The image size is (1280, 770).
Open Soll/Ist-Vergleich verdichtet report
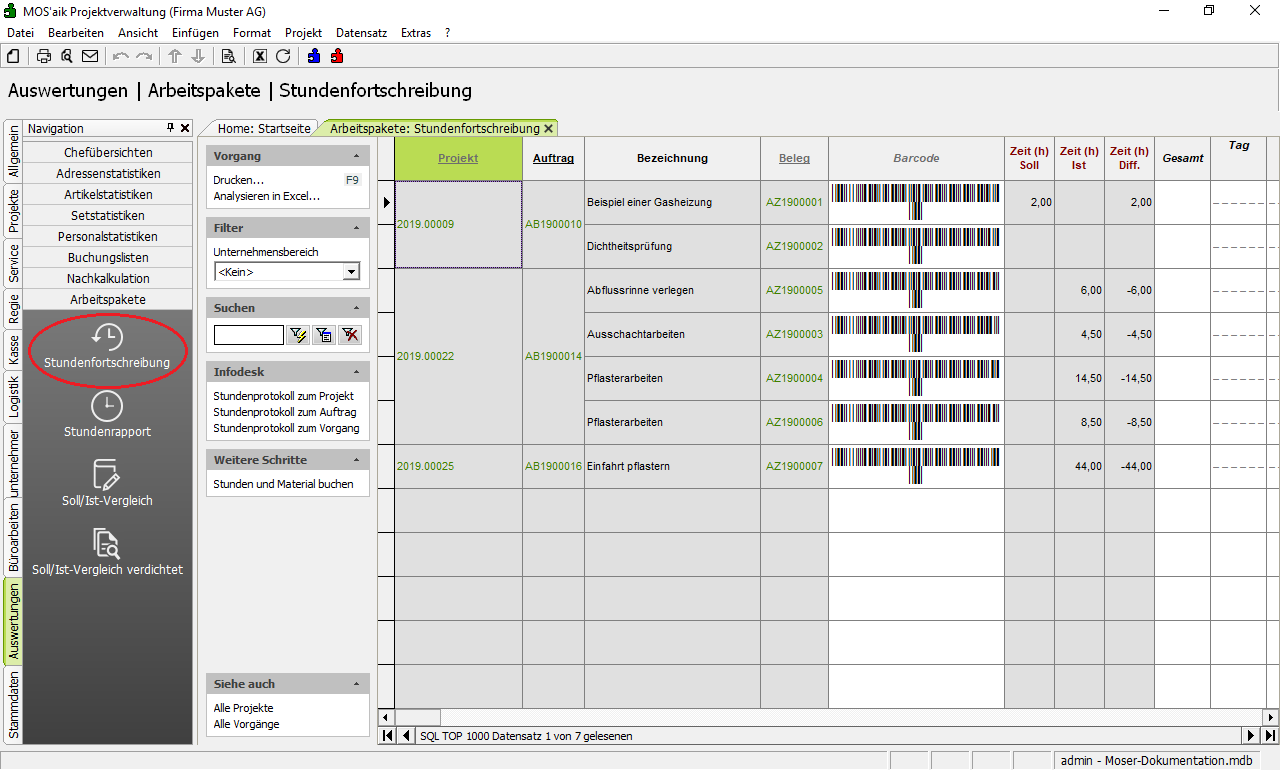(107, 552)
